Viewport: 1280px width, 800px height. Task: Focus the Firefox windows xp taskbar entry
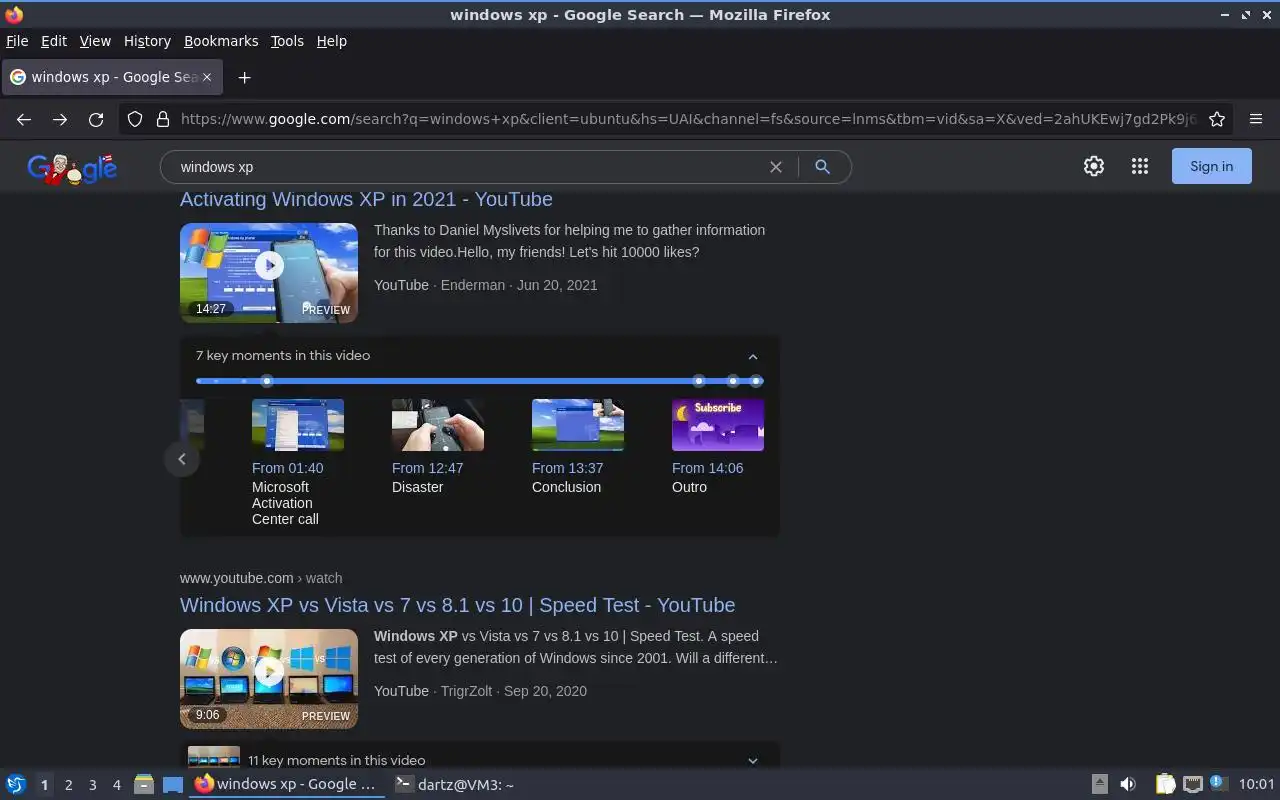coord(286,785)
